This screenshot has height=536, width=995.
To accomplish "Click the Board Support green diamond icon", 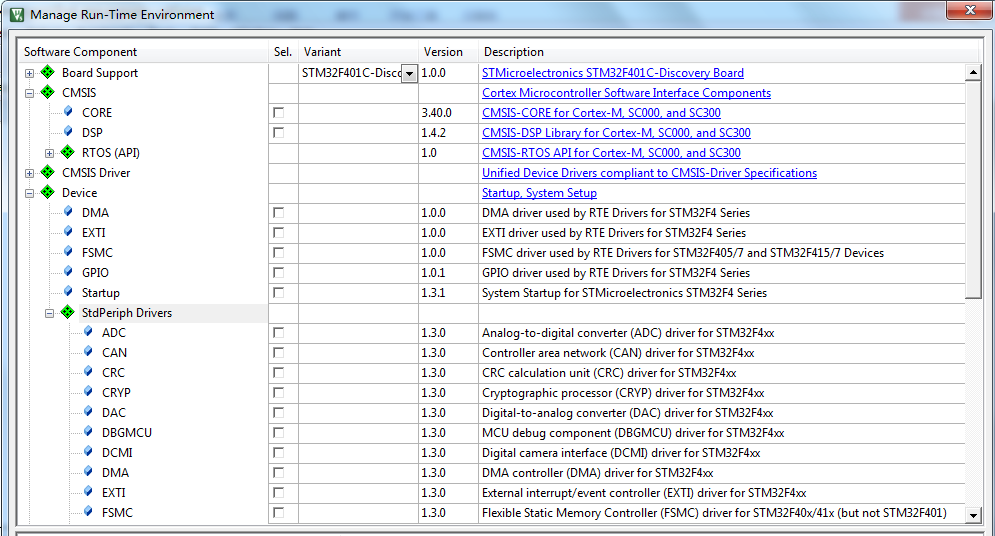I will tap(48, 72).
